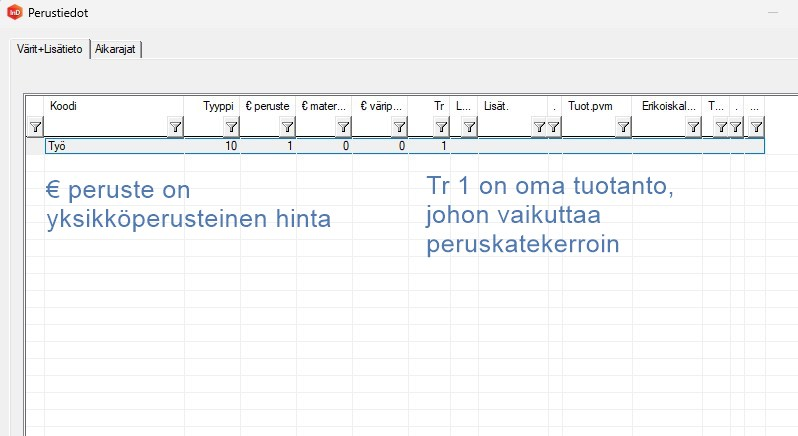798x436 pixels.
Task: Select the Tyyppi value 10 in Työ row
Action: click(212, 146)
